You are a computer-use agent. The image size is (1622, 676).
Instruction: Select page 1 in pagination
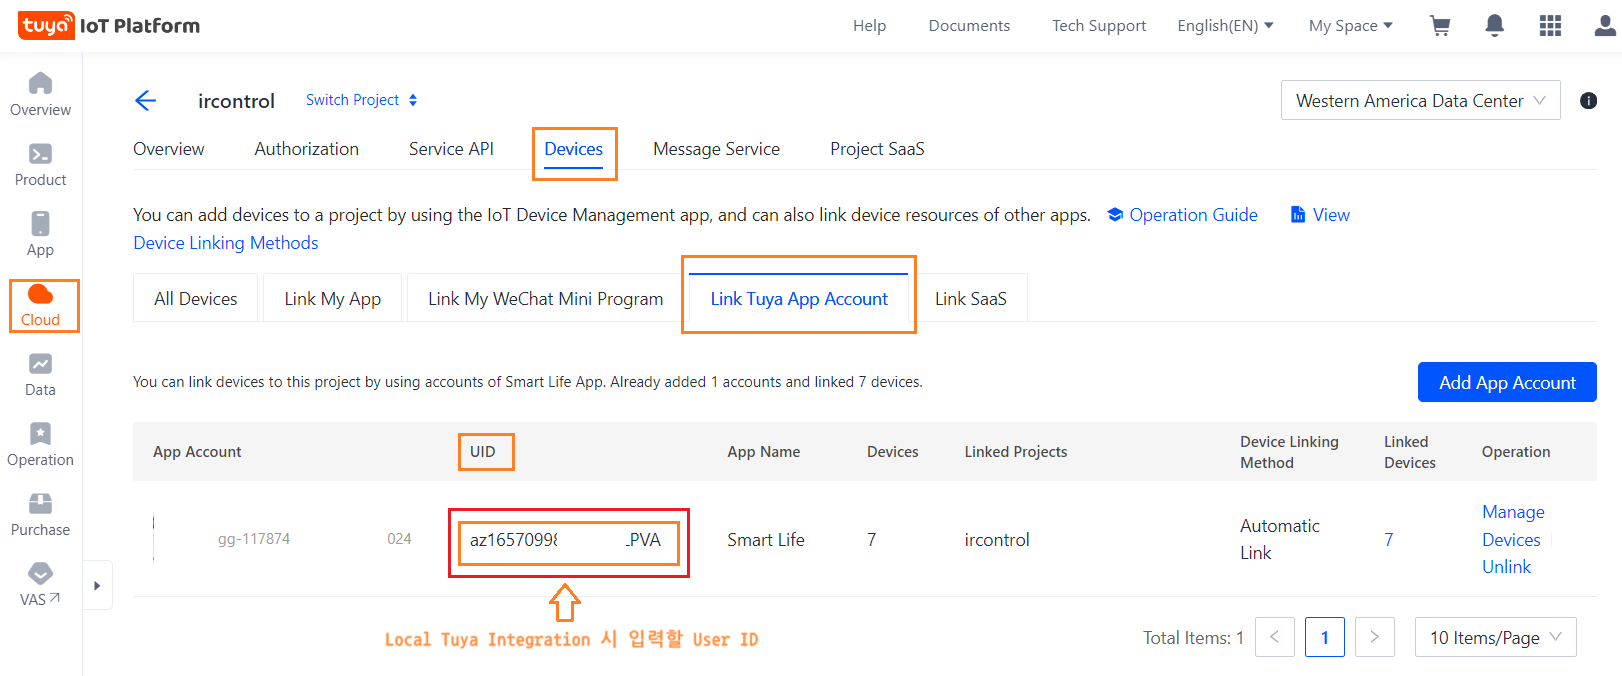pyautogui.click(x=1325, y=637)
